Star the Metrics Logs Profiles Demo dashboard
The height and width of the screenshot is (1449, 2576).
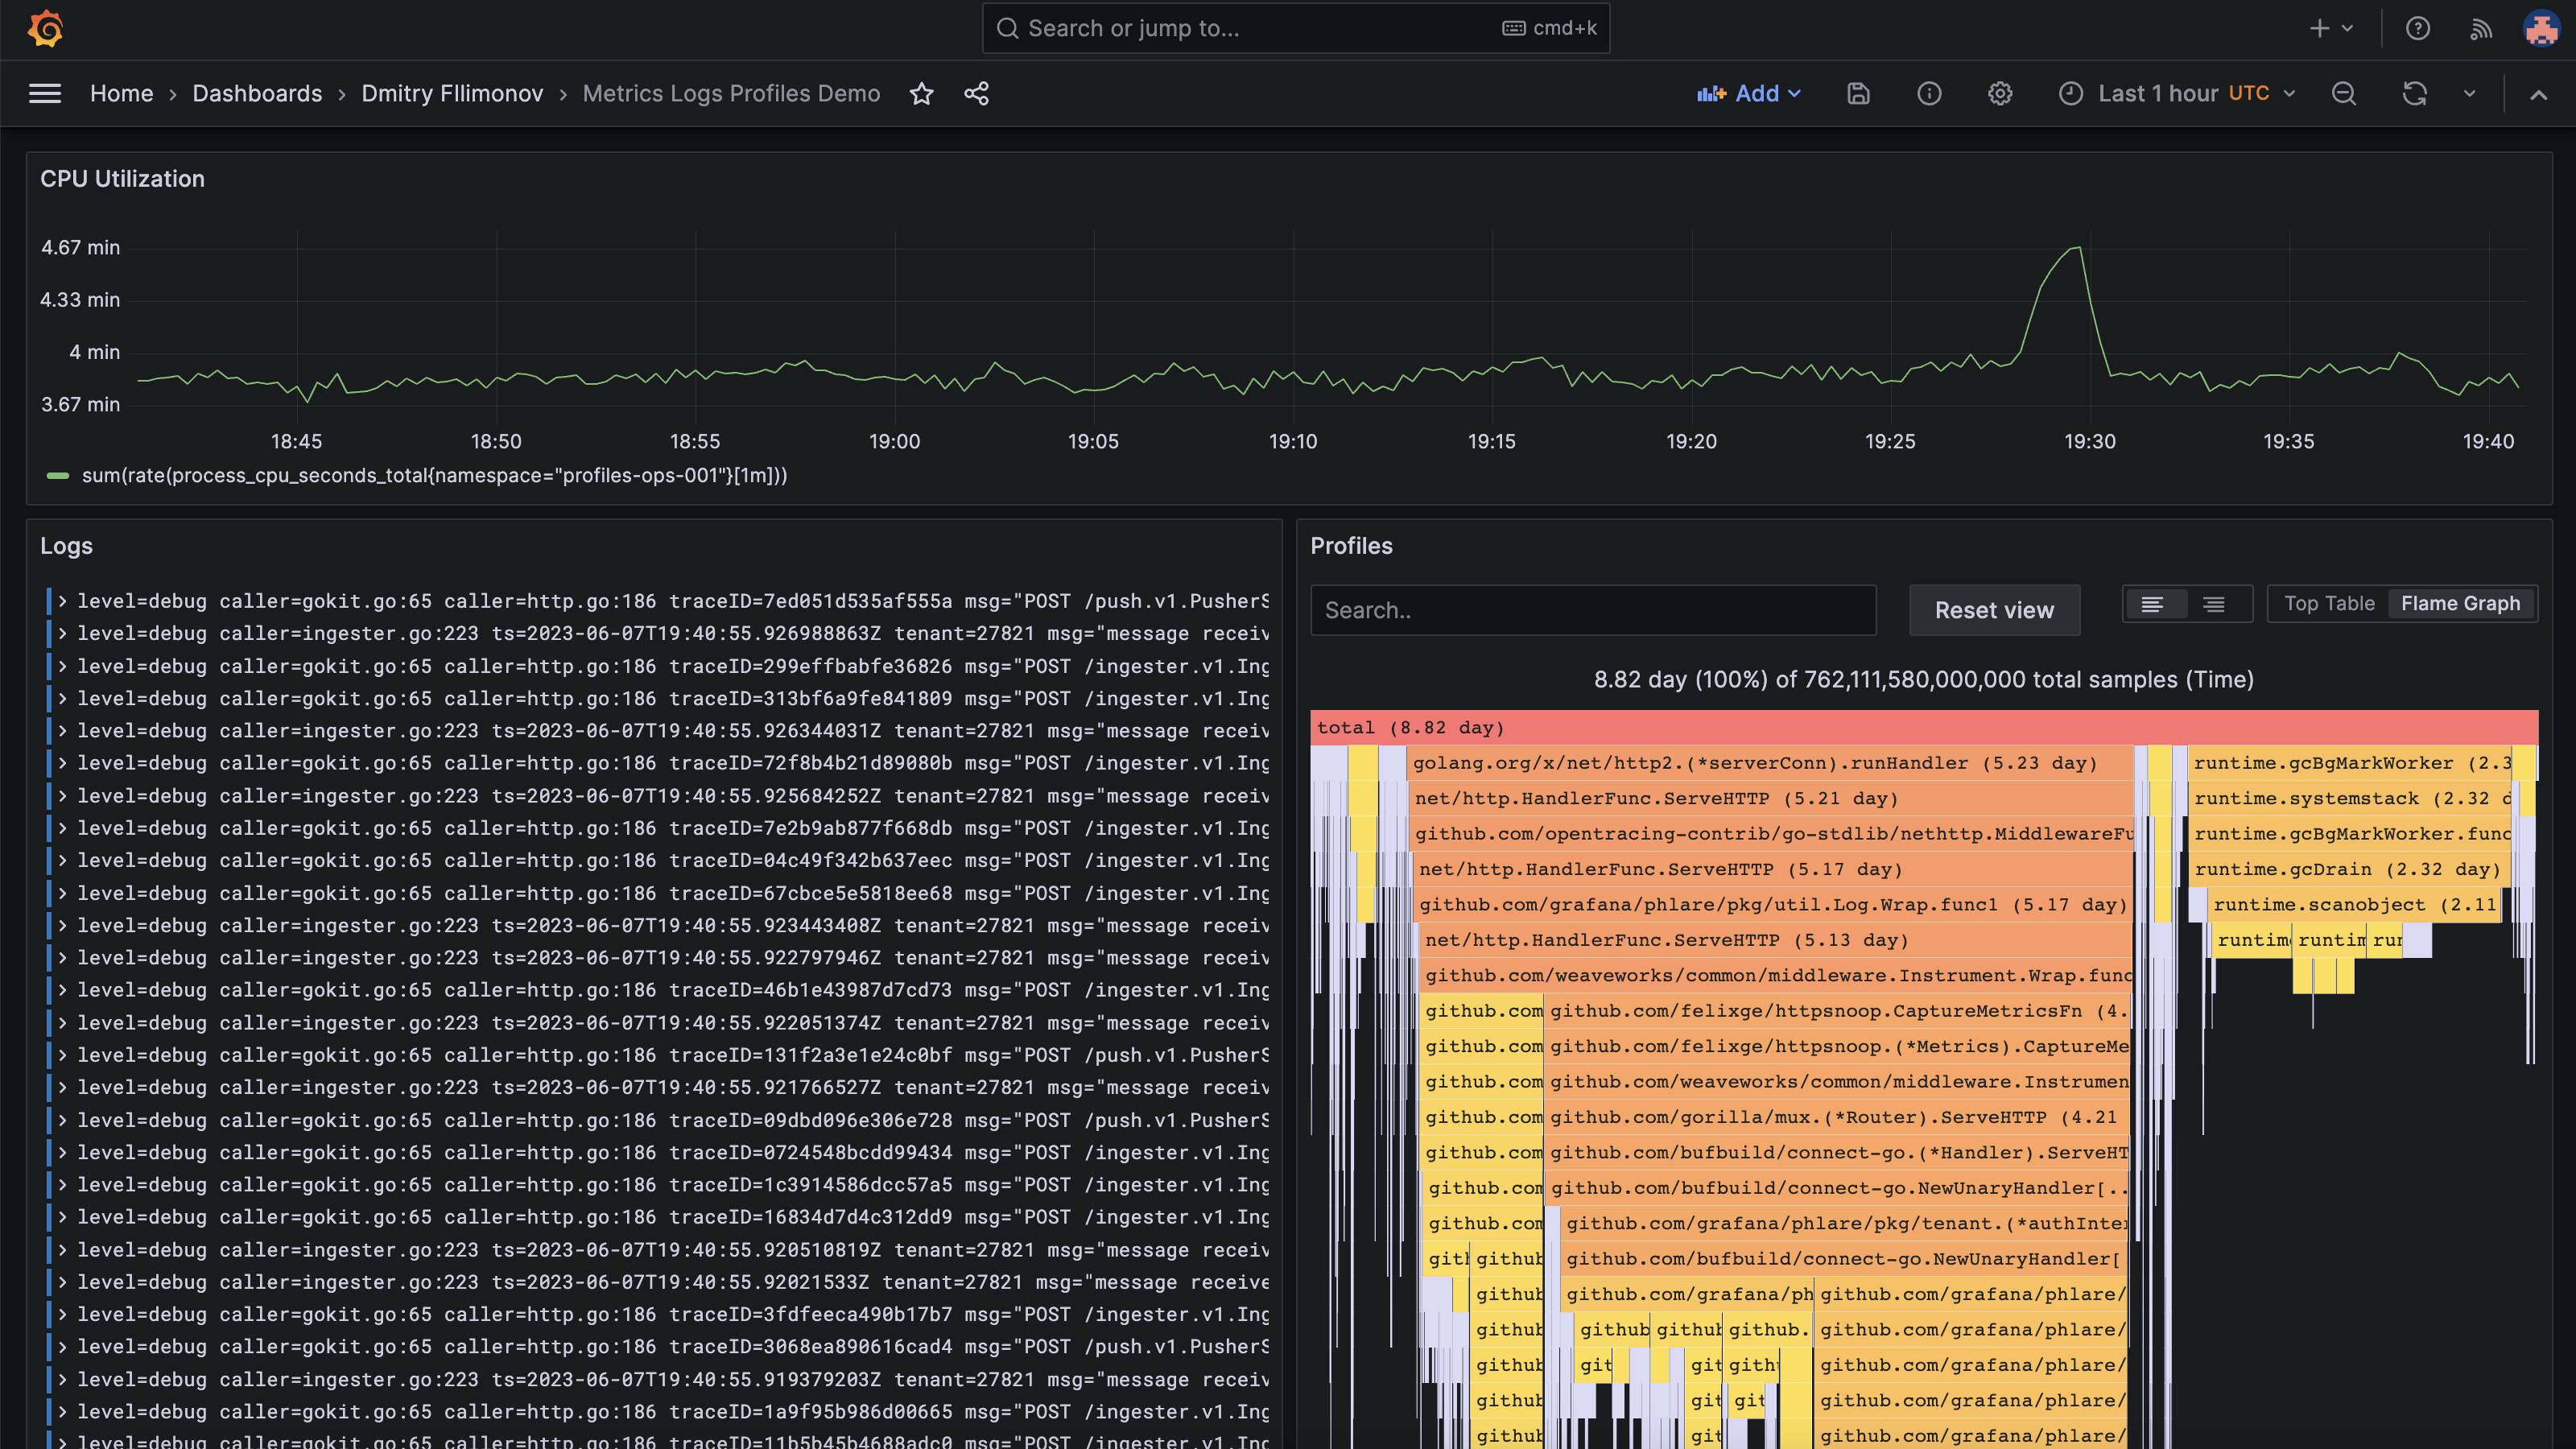[x=921, y=93]
